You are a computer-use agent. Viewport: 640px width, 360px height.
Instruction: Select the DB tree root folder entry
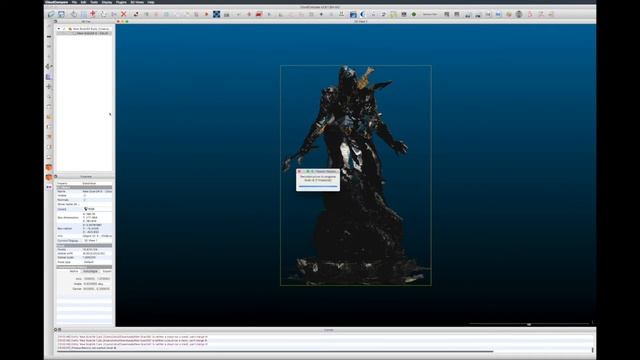(x=91, y=29)
